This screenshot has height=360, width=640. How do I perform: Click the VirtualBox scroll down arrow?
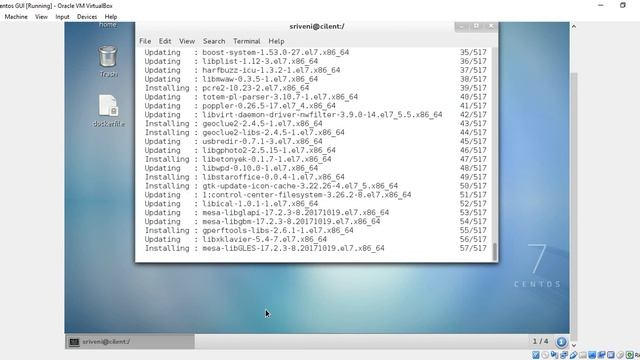point(574,345)
